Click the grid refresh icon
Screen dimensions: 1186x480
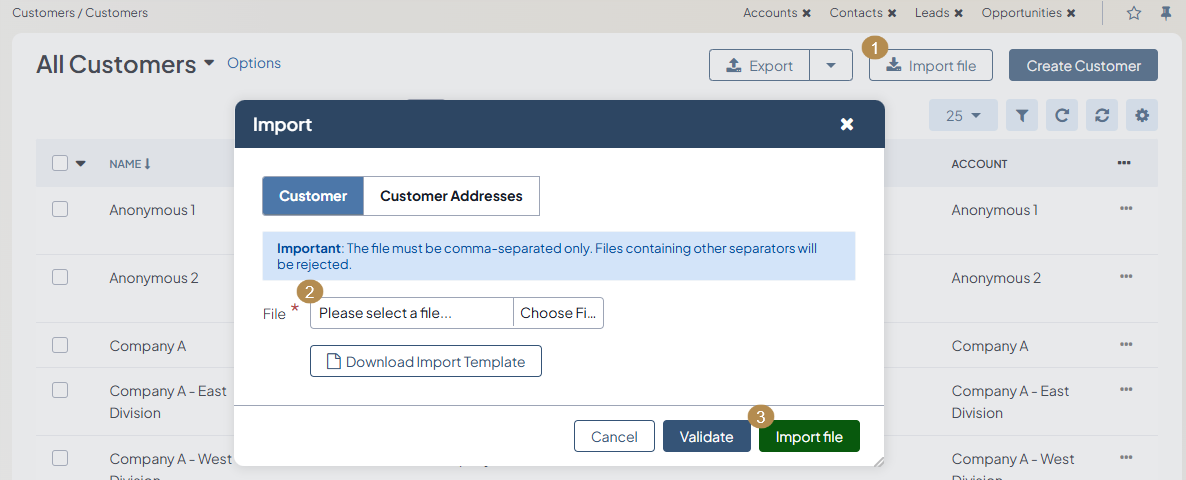(x=1062, y=116)
